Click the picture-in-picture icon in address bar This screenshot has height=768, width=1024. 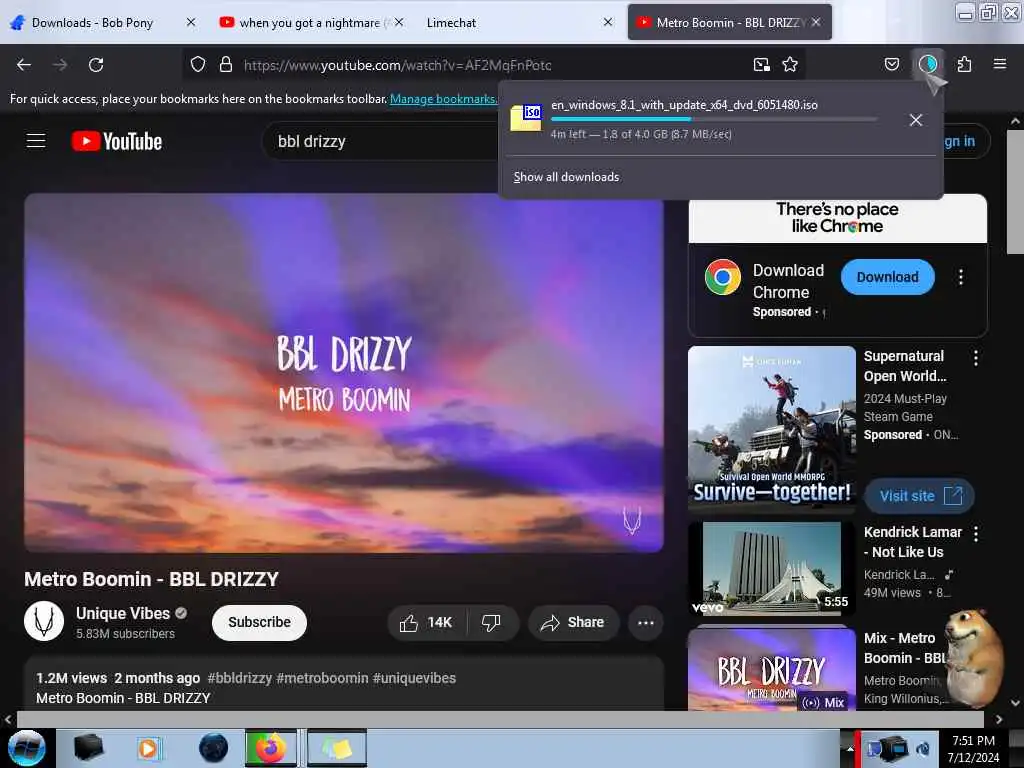pos(761,65)
